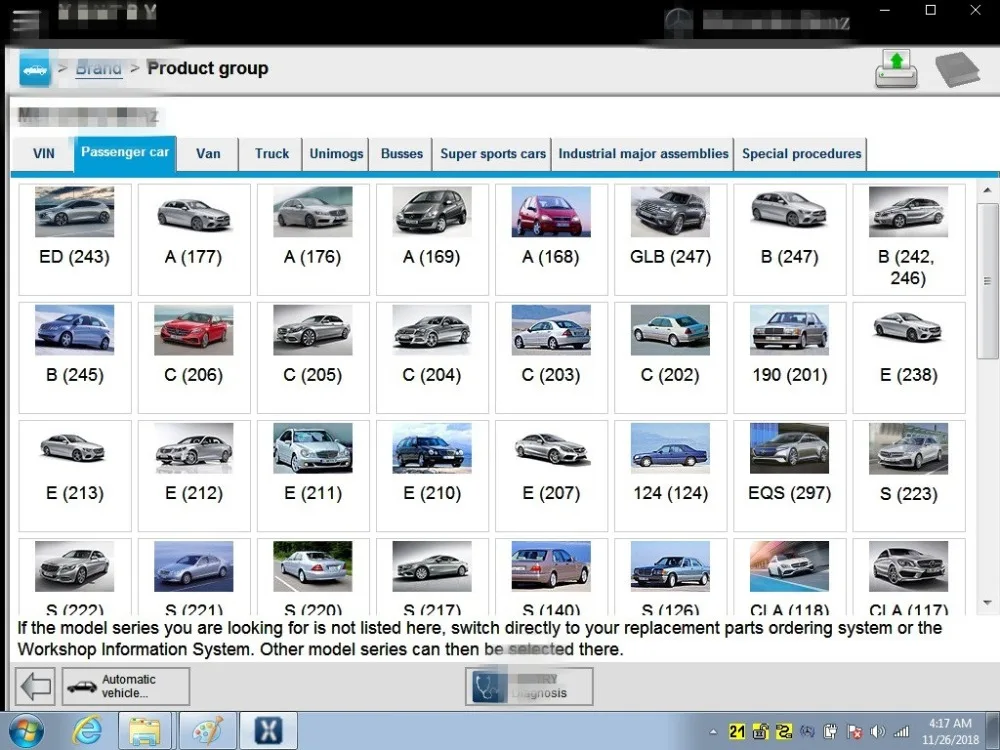Open the hamburger menu icon

[26, 21]
